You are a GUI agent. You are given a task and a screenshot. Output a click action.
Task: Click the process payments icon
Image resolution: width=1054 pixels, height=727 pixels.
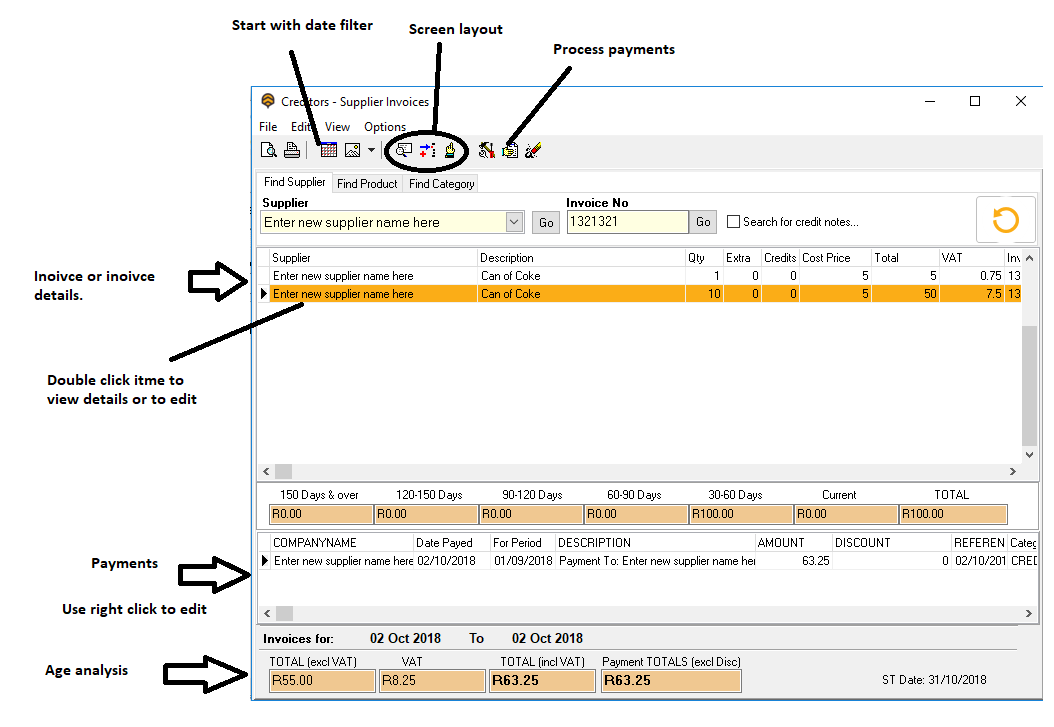pos(510,151)
